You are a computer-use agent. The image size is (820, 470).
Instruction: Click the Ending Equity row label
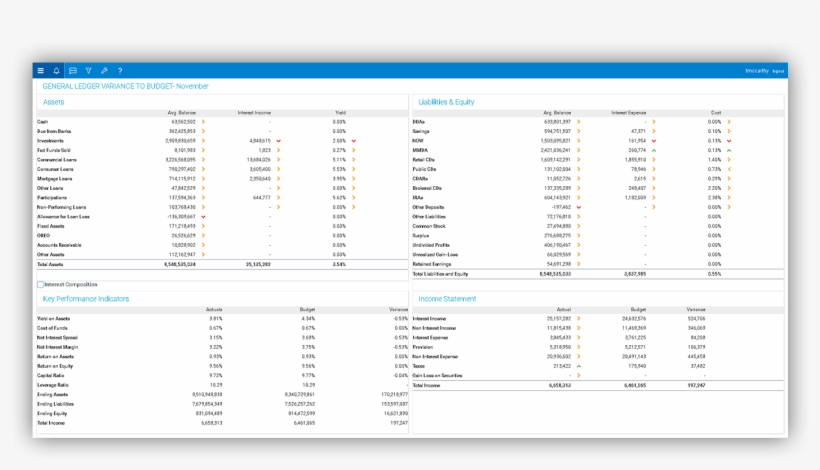click(x=52, y=414)
